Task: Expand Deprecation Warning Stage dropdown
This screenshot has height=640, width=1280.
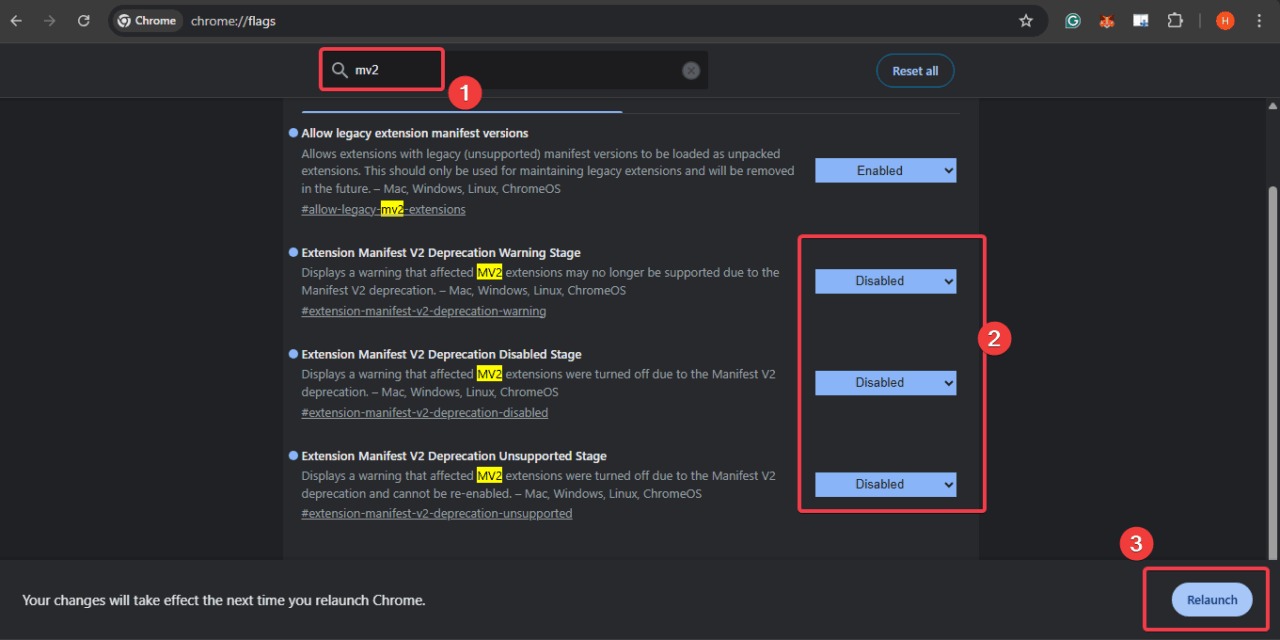Action: (885, 281)
